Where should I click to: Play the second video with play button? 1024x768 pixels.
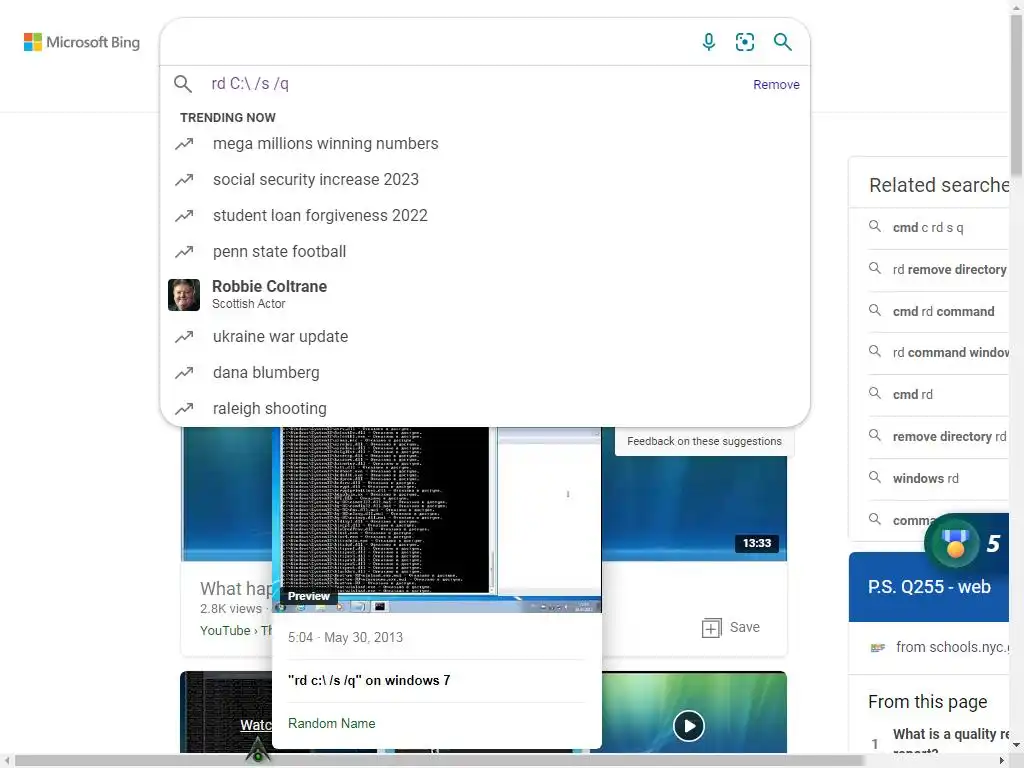click(x=689, y=726)
